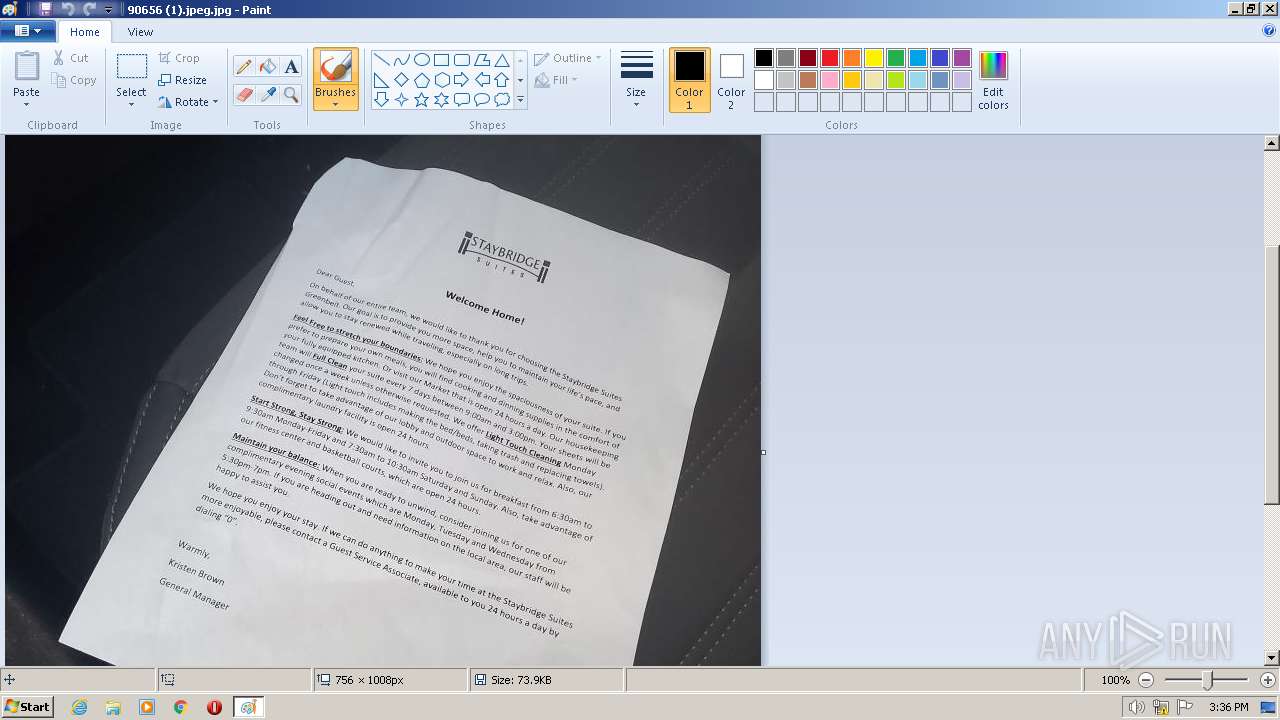Open the line Size dropdown
This screenshot has width=1280, height=720.
click(x=636, y=80)
